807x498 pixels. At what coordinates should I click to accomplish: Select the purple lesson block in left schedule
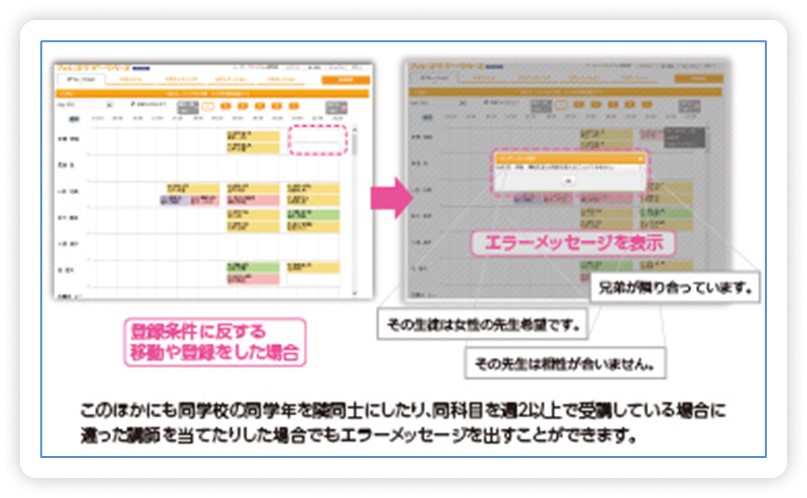coord(176,200)
